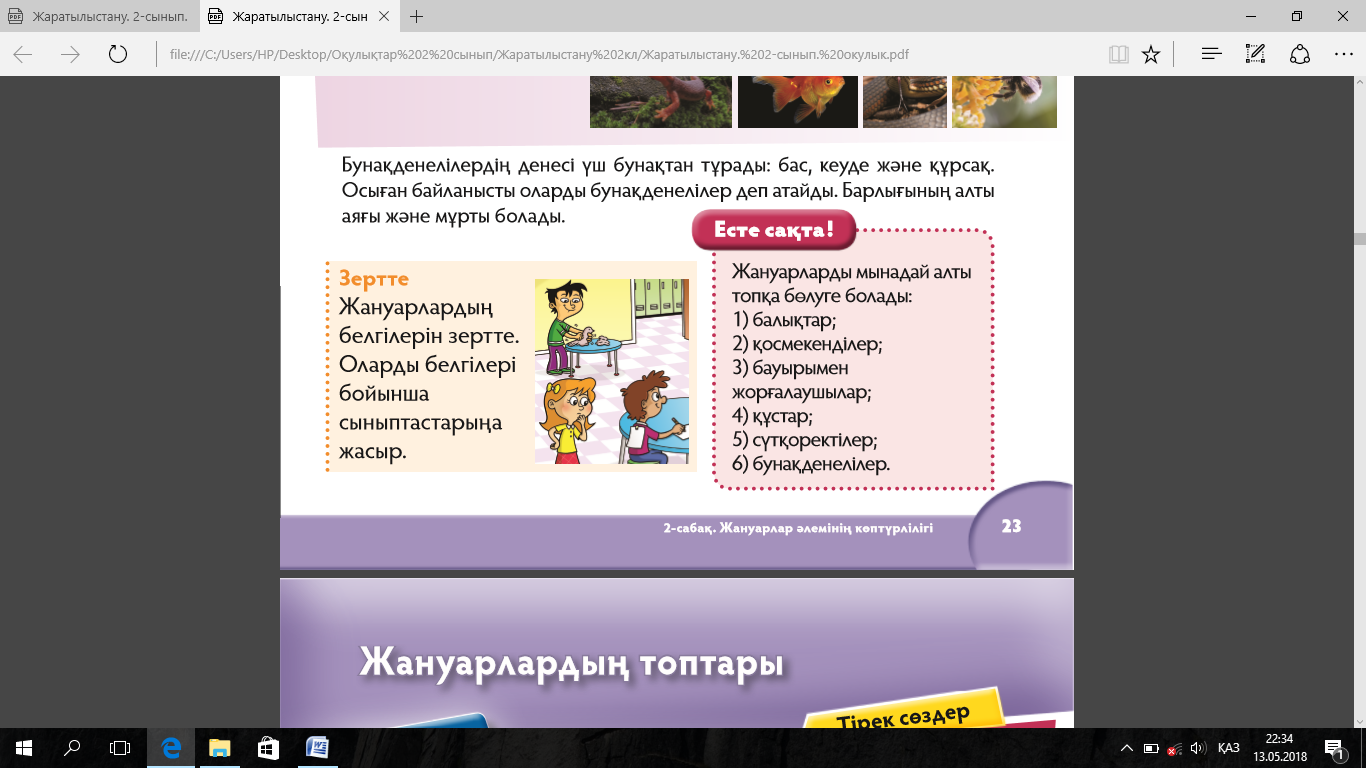Click the bee on flower photo

(x=1004, y=103)
